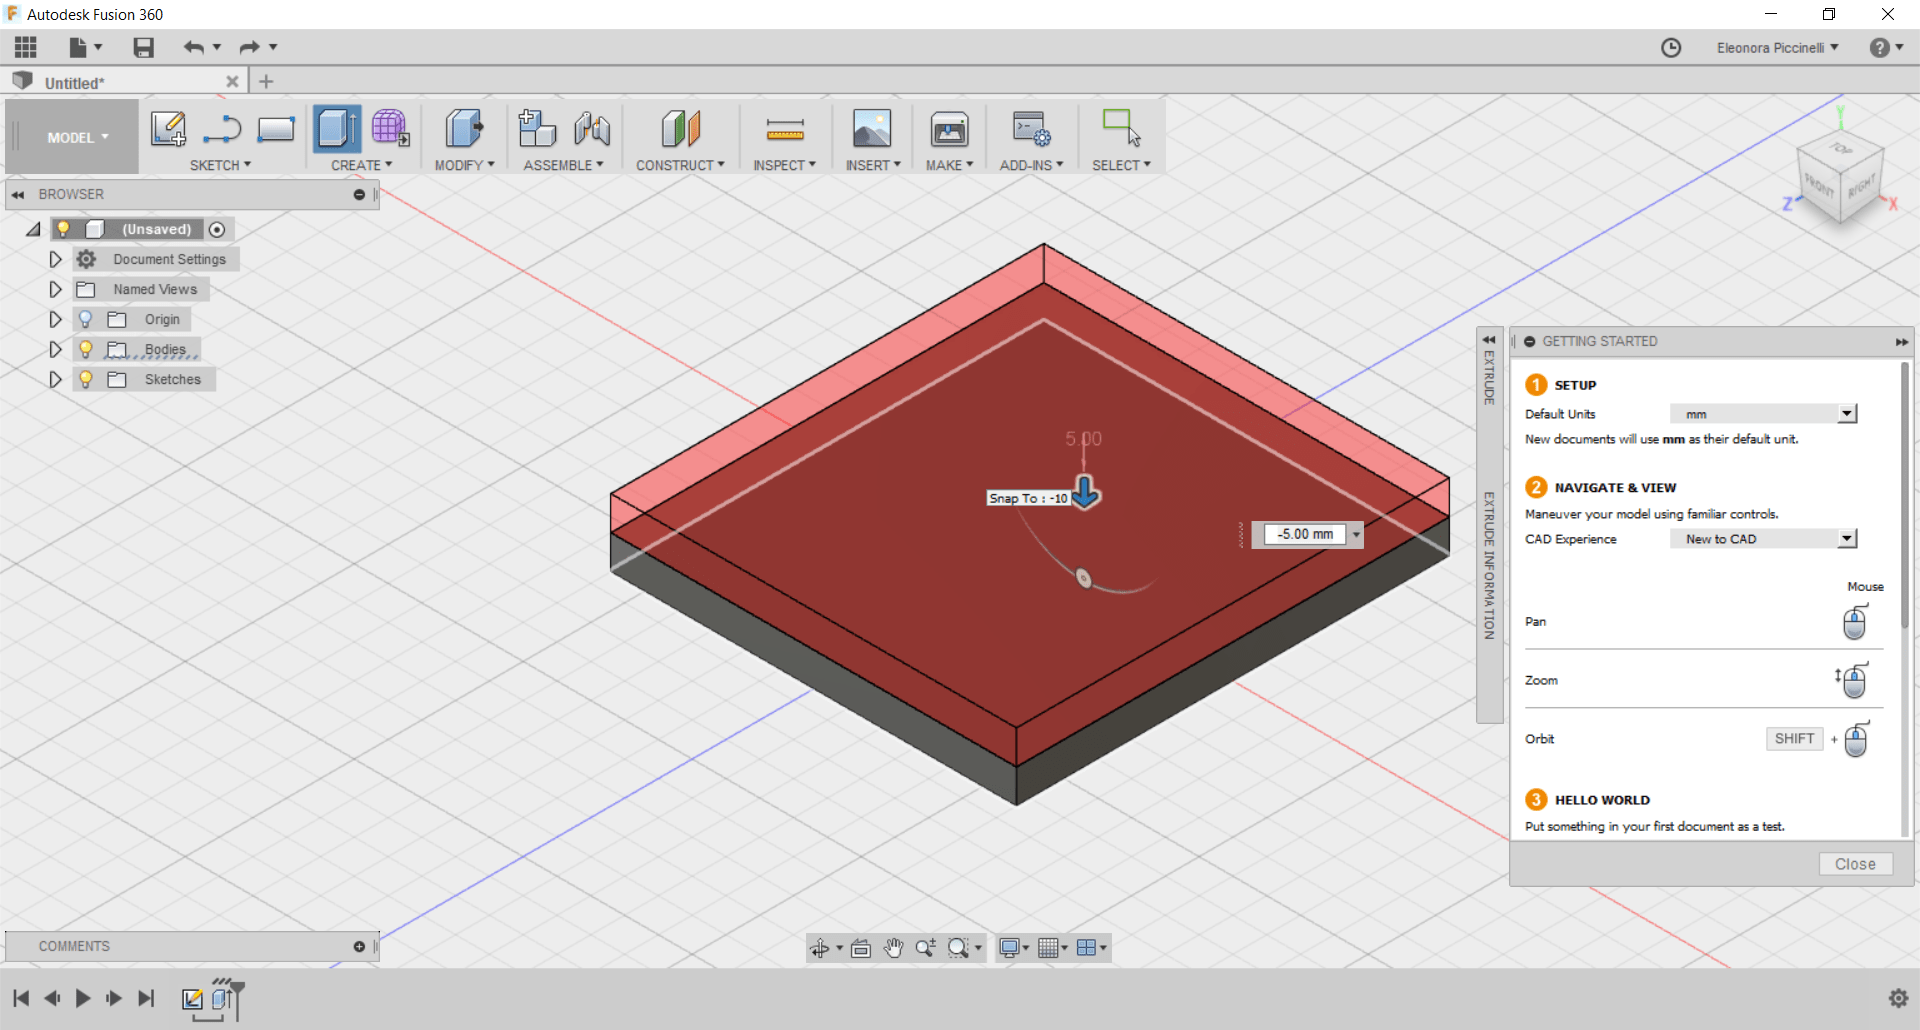Open the help question mark icon
Screen dimensions: 1920x1030
(x=1880, y=48)
